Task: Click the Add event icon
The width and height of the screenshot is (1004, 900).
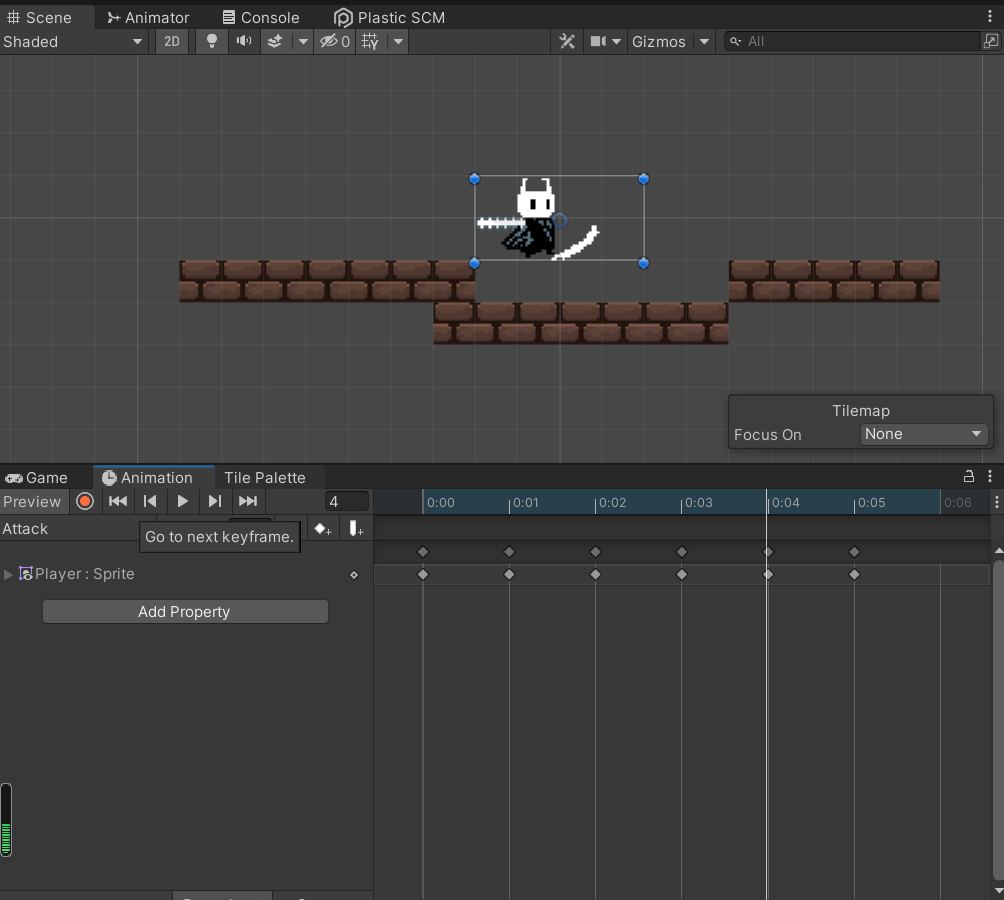Action: [356, 529]
